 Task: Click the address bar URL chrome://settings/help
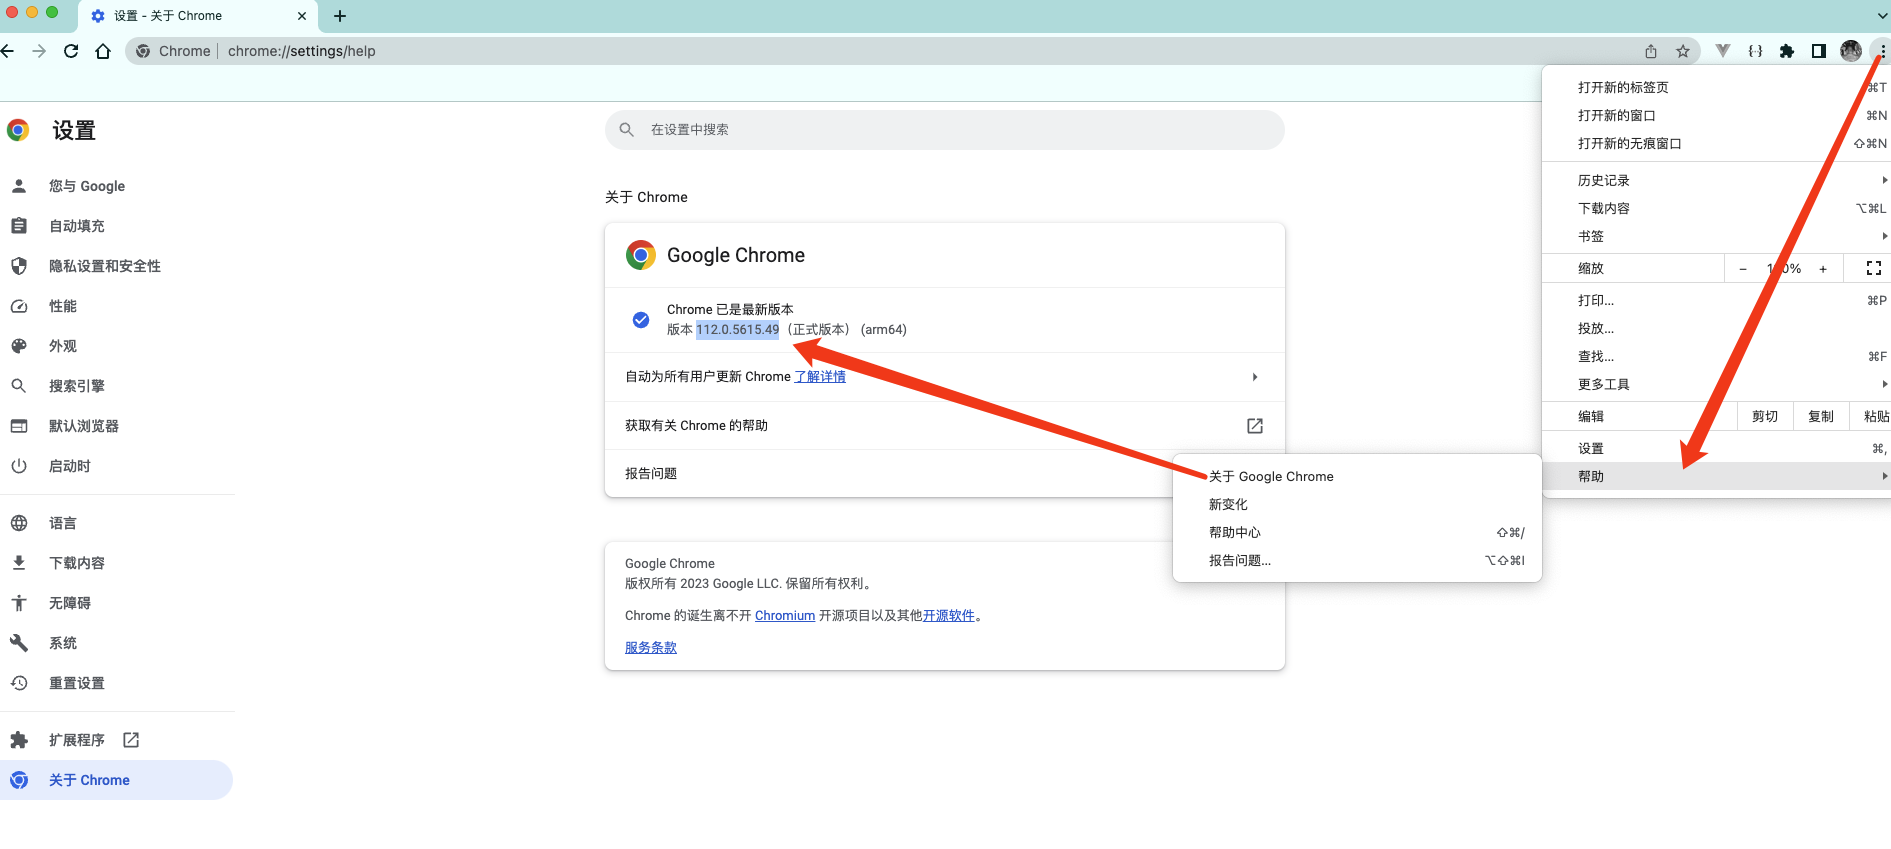click(x=302, y=51)
